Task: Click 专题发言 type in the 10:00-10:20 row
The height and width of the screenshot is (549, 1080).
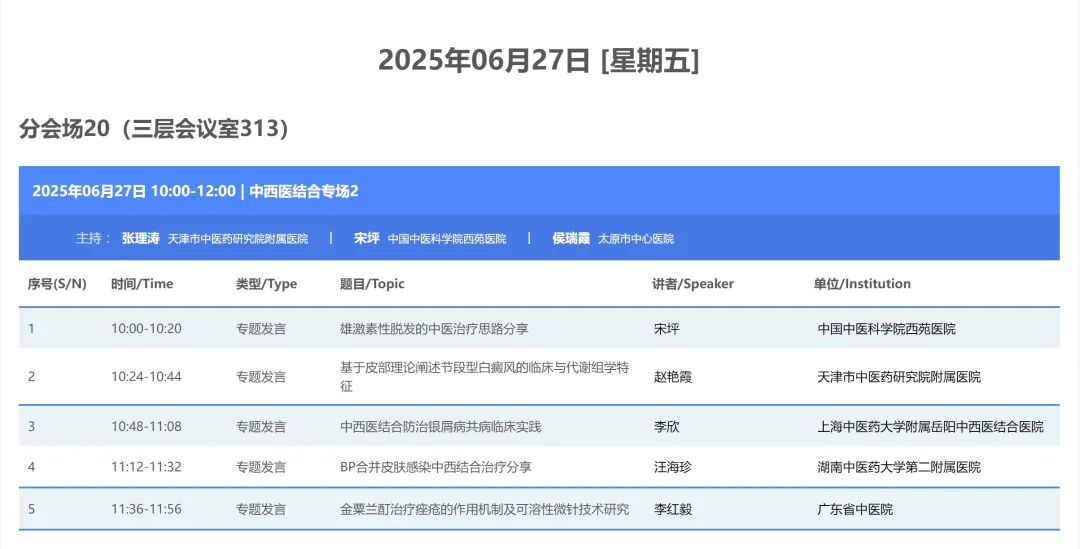Action: [x=261, y=329]
